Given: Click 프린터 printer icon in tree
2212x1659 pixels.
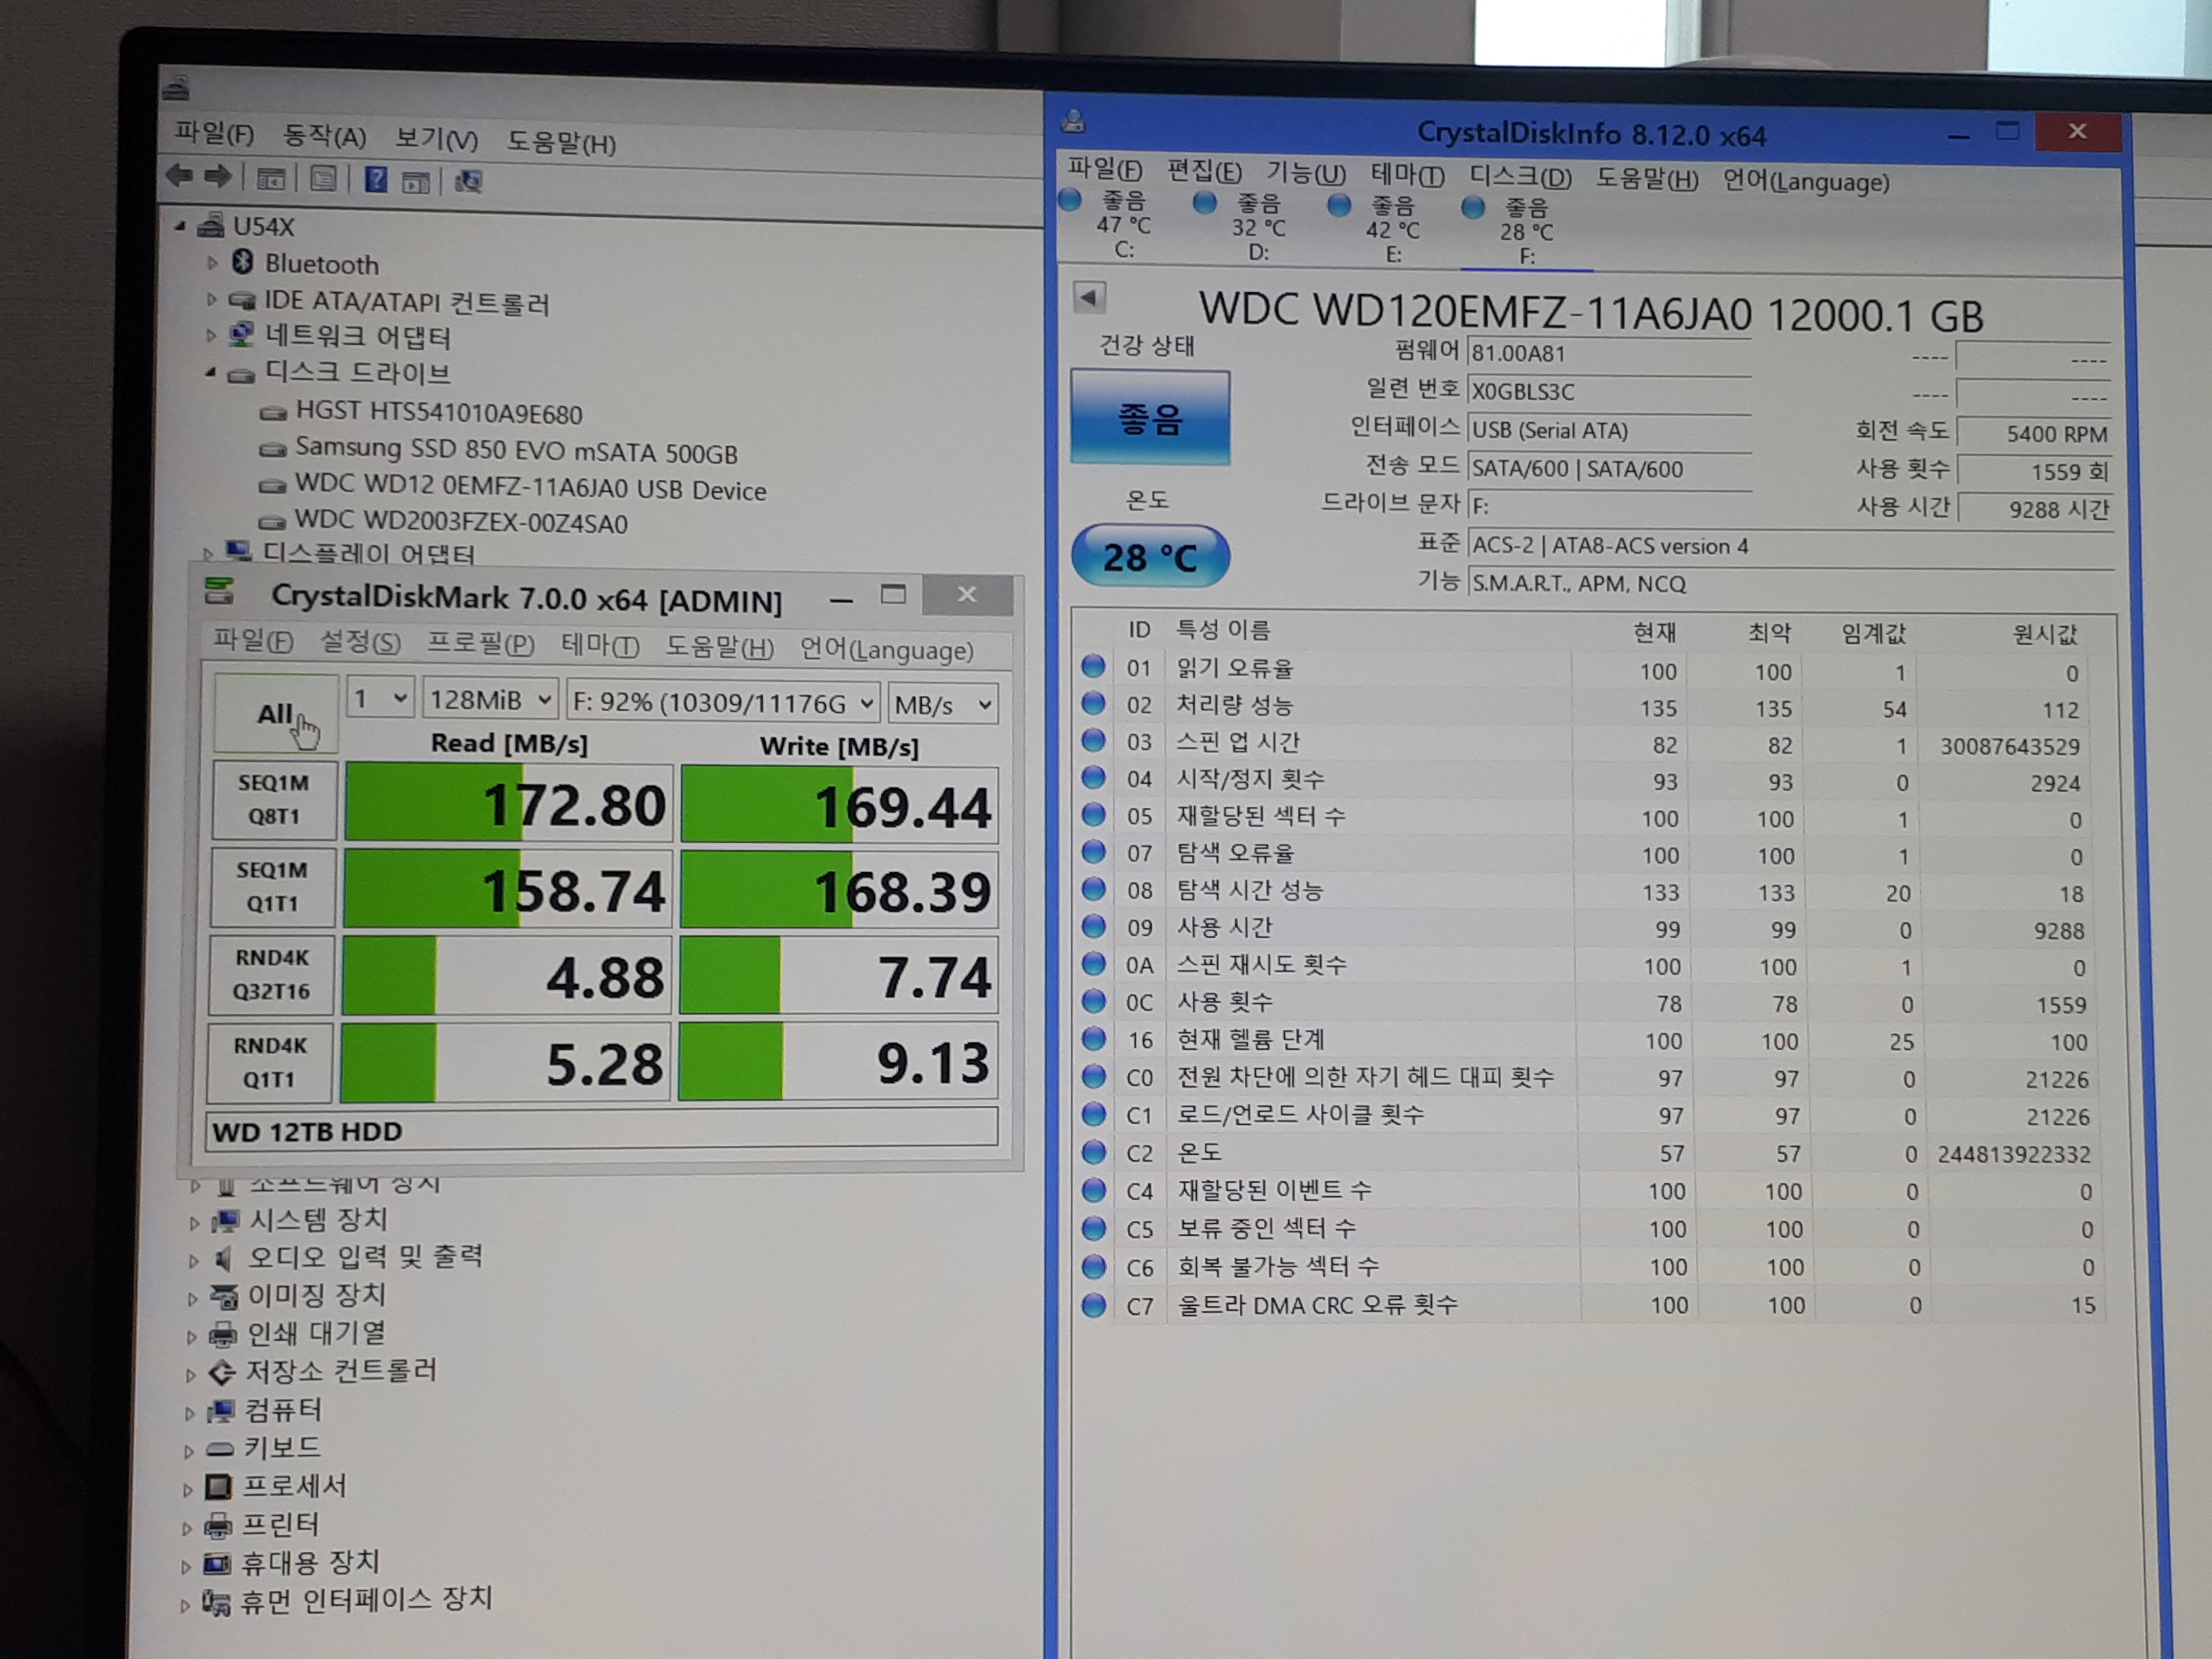Looking at the screenshot, I should [218, 1525].
